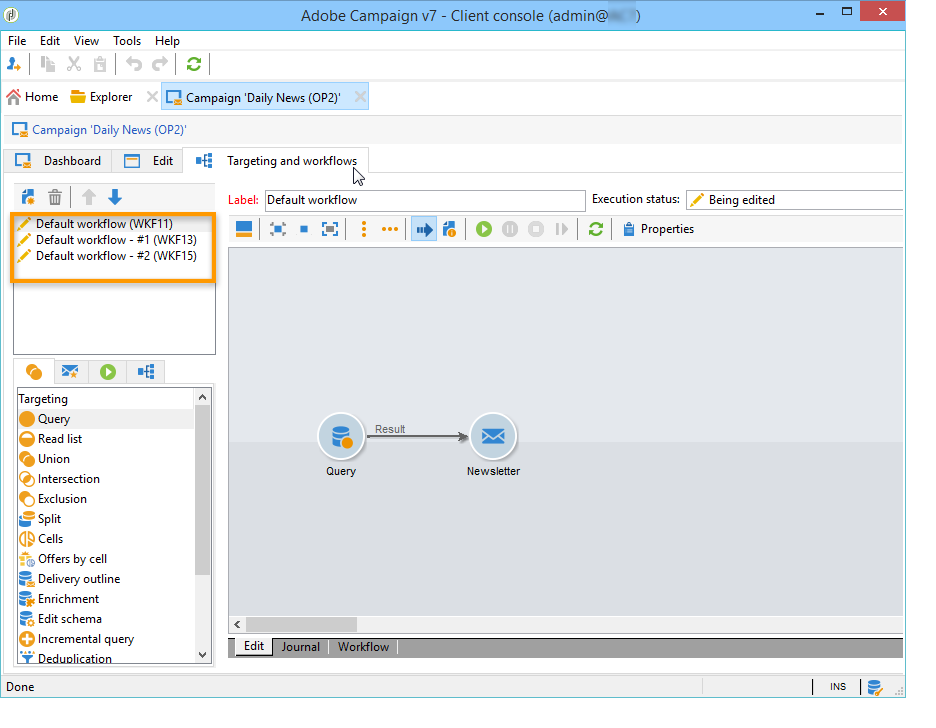Click the display logs icon next to progress arrow

pyautogui.click(x=449, y=229)
